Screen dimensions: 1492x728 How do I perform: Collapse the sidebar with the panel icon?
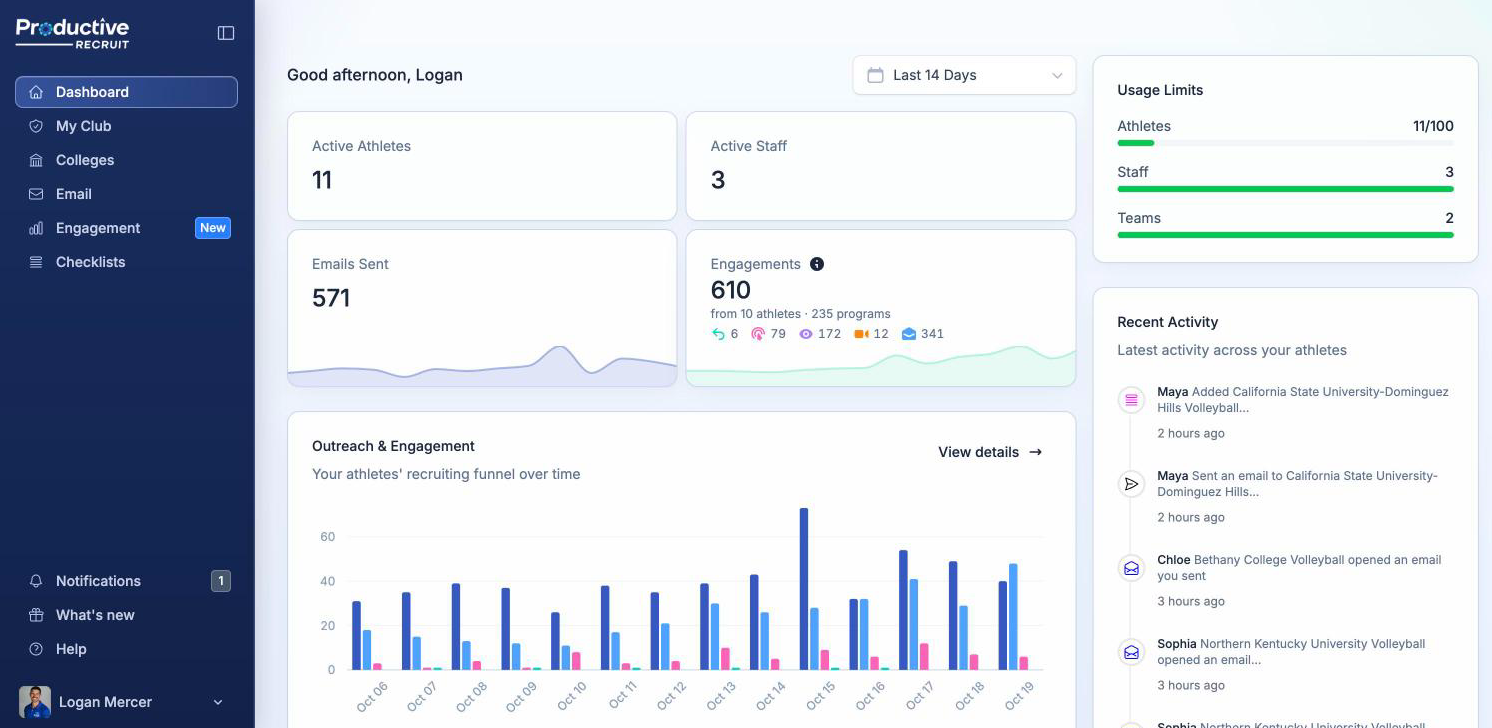[226, 33]
